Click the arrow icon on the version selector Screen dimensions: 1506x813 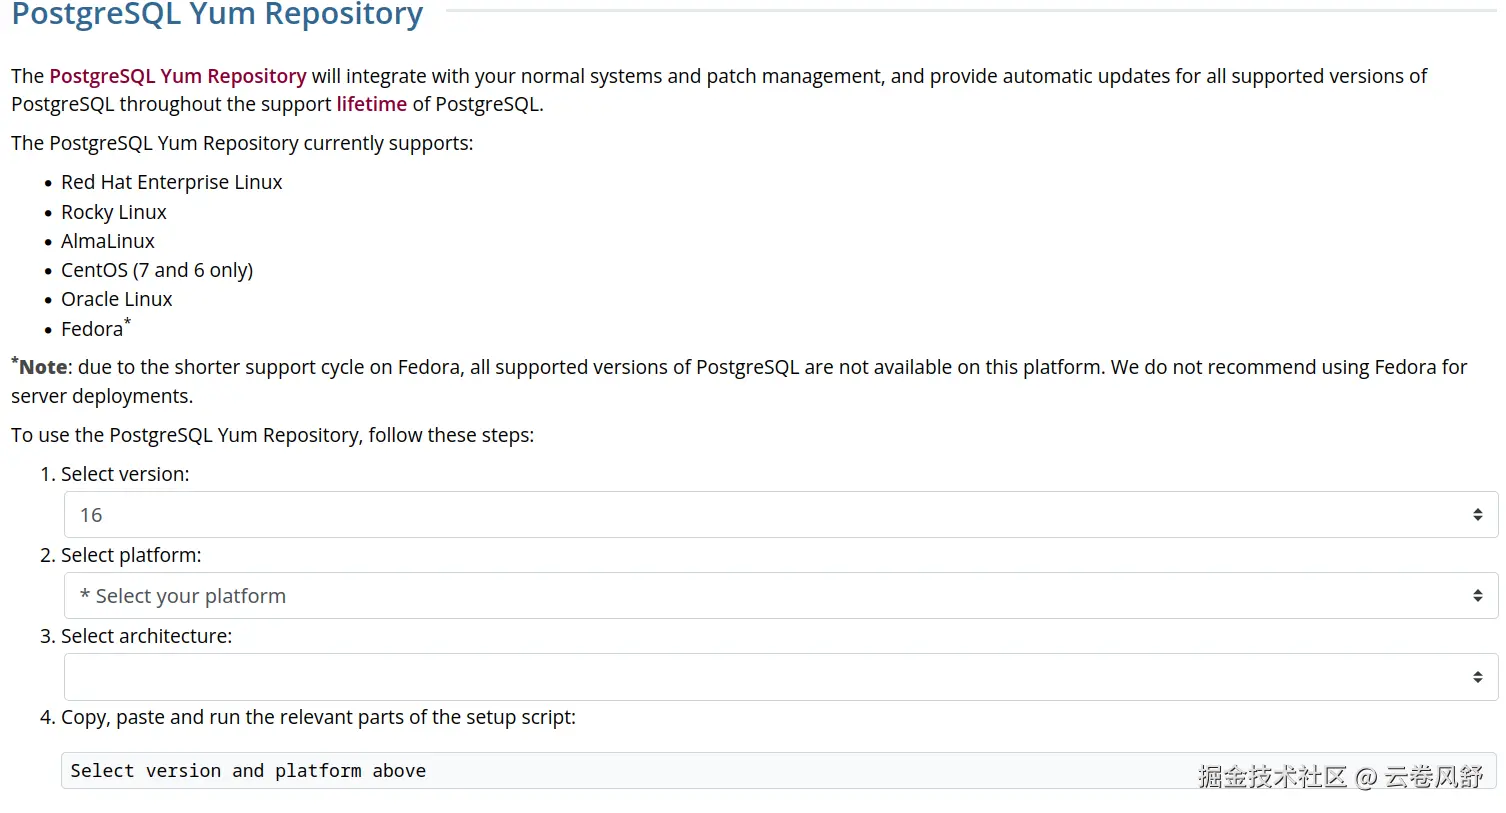point(1477,515)
